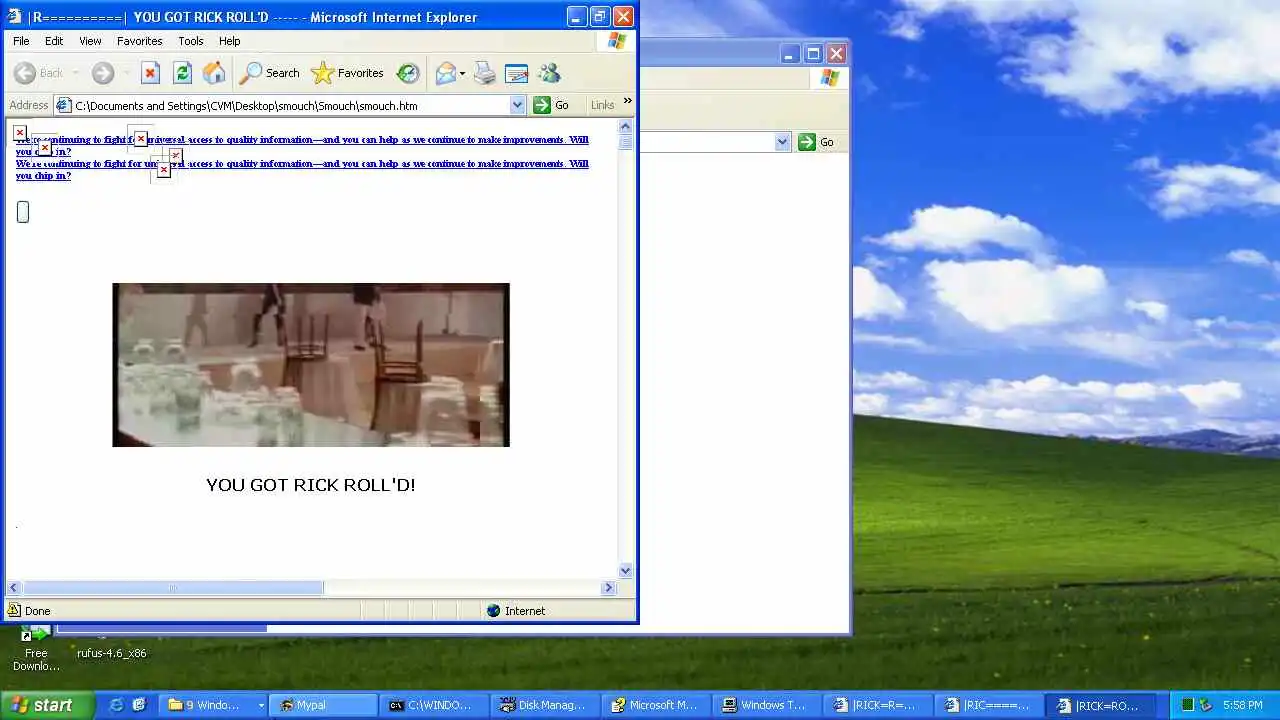Click the Mail envelope icon
This screenshot has height=720, width=1280.
click(445, 73)
